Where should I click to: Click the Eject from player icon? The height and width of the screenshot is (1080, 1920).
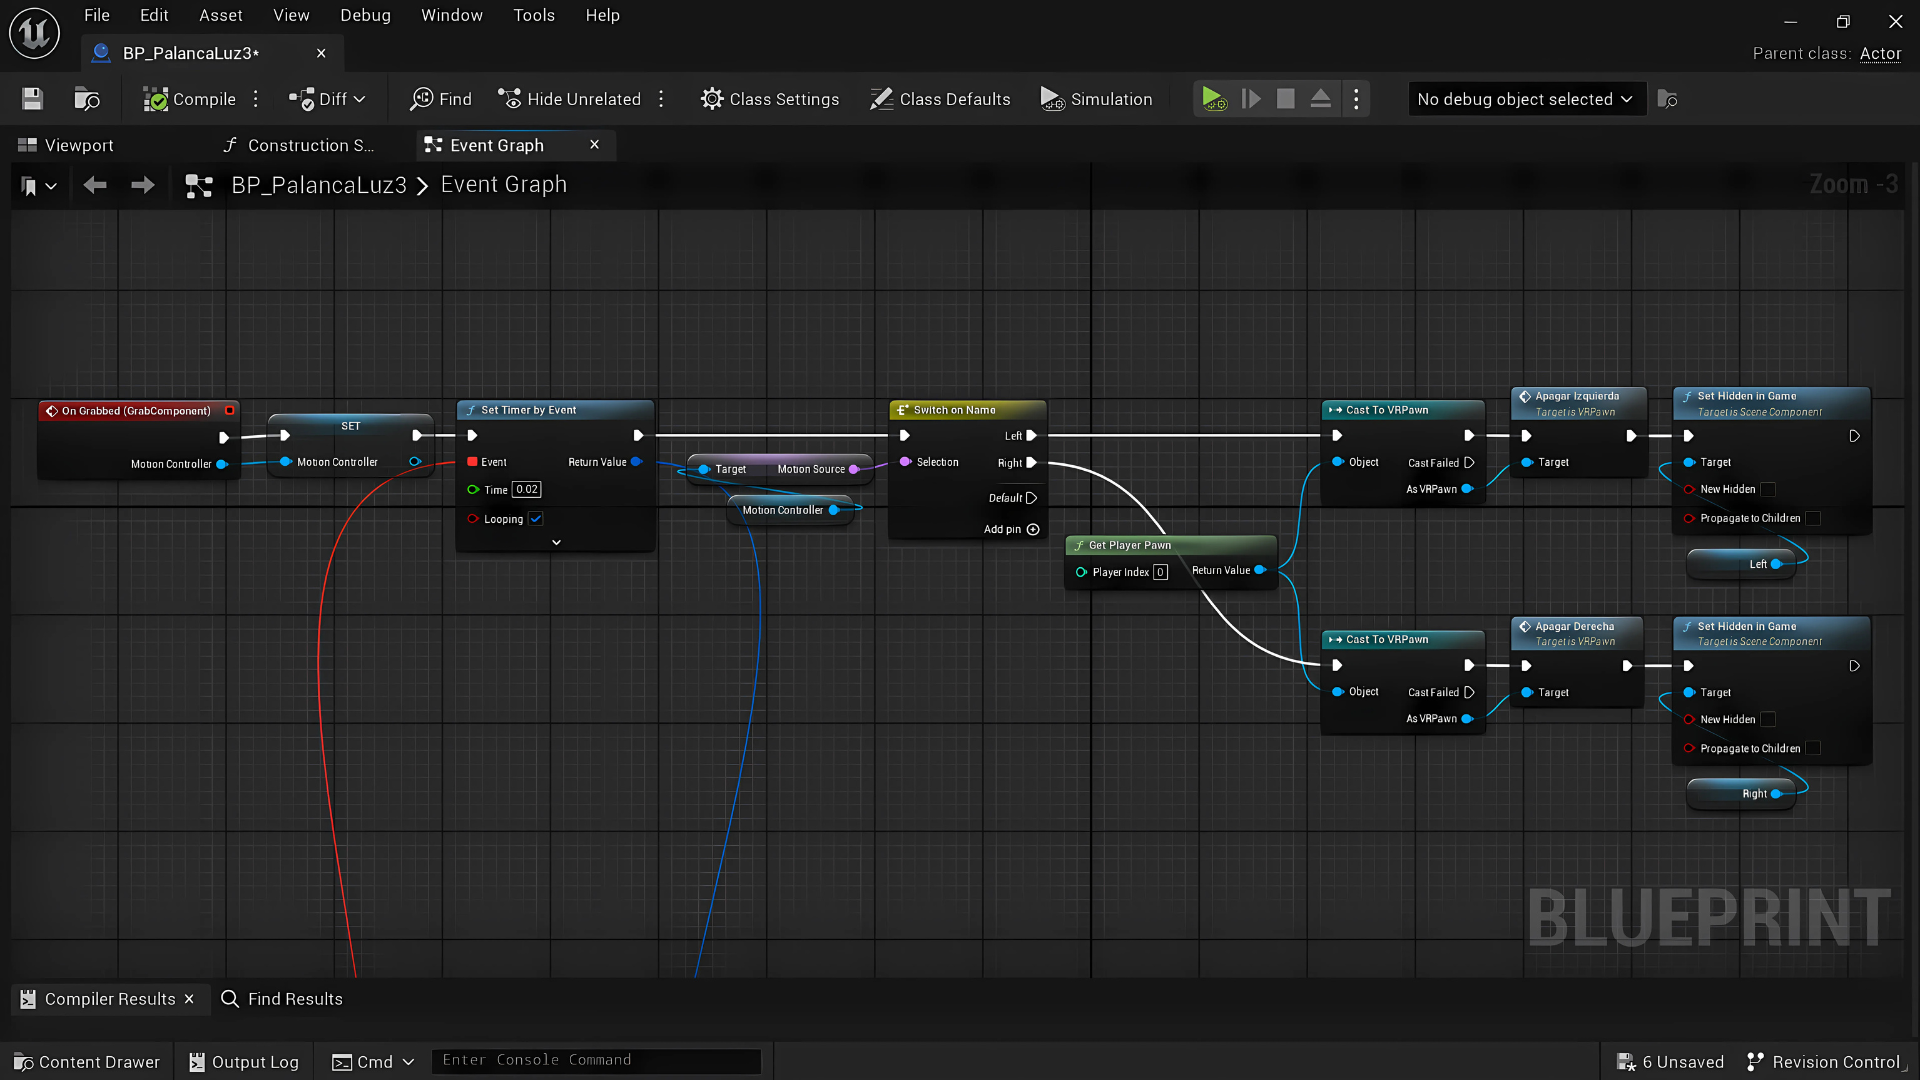(1320, 99)
